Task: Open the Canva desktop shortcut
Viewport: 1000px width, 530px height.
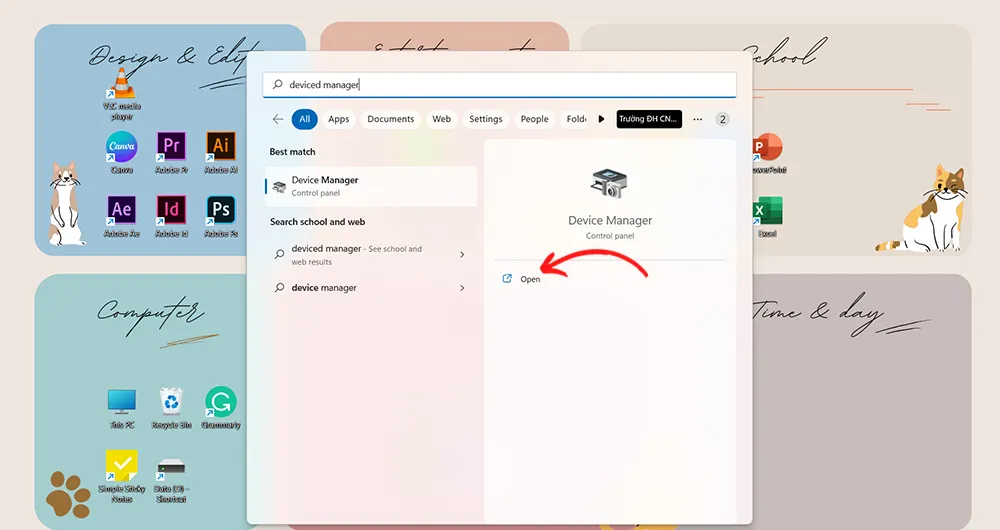Action: point(121,147)
